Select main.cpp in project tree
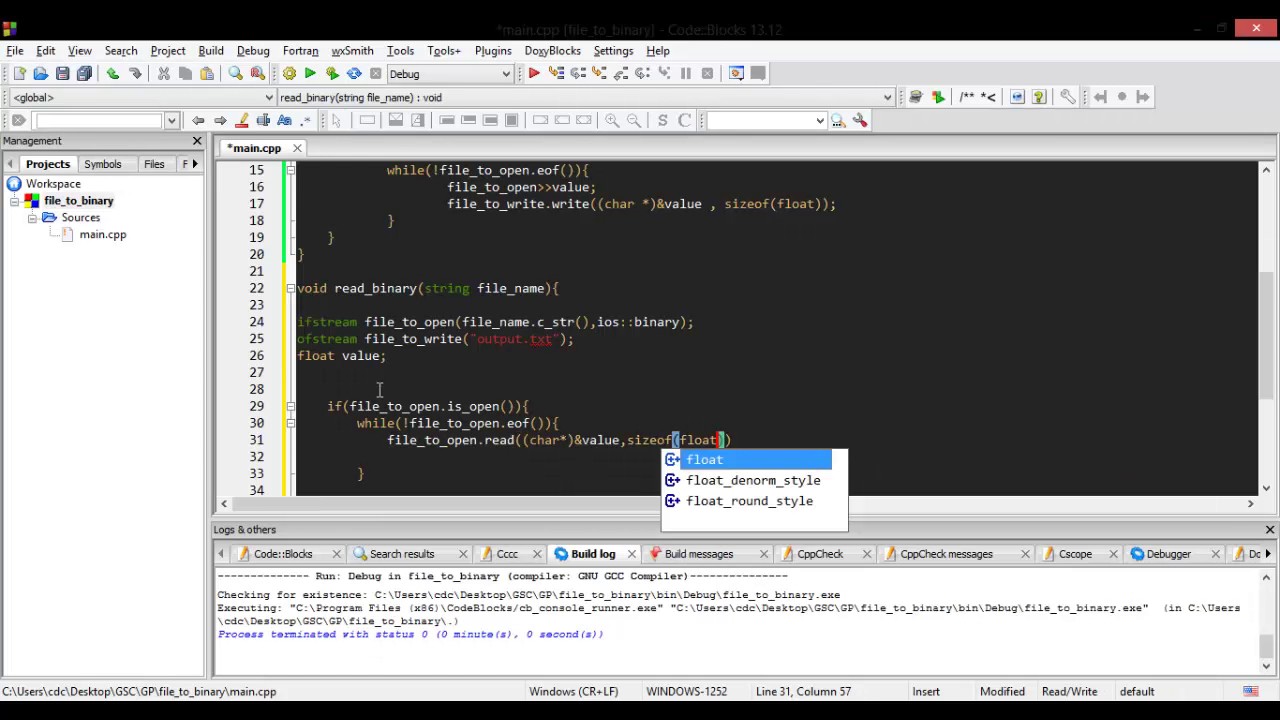The width and height of the screenshot is (1280, 720). [x=103, y=235]
